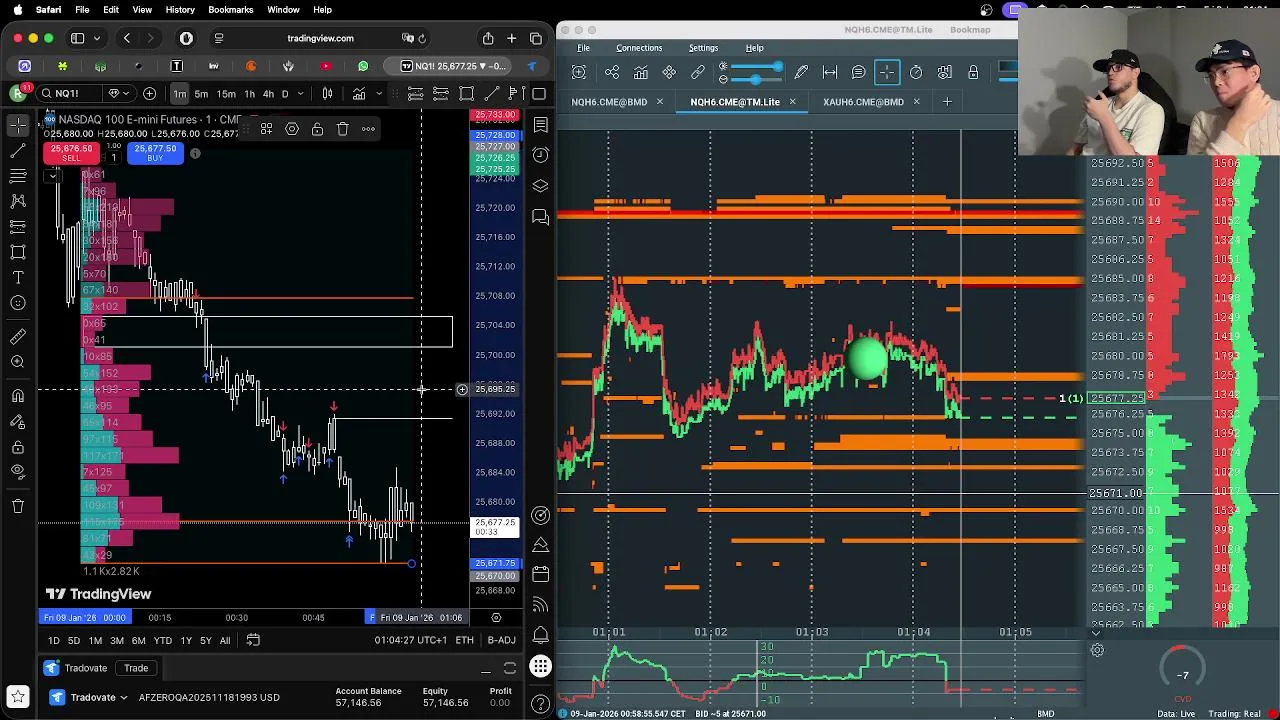This screenshot has width=1280, height=720.
Task: Select the 5m timeframe
Action: click(x=202, y=94)
